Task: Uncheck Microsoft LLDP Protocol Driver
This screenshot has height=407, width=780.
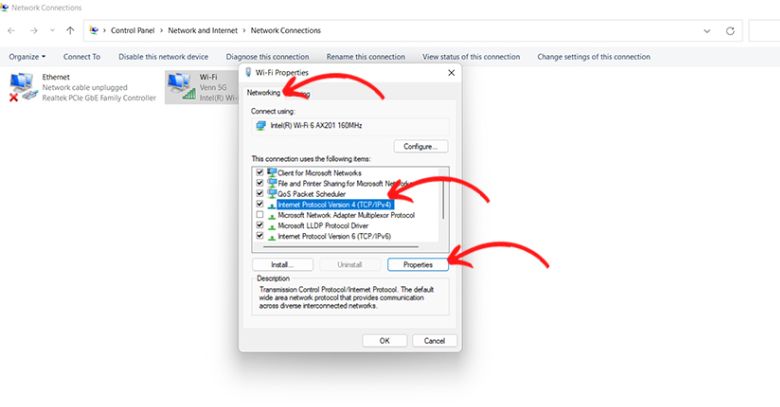Action: point(260,225)
